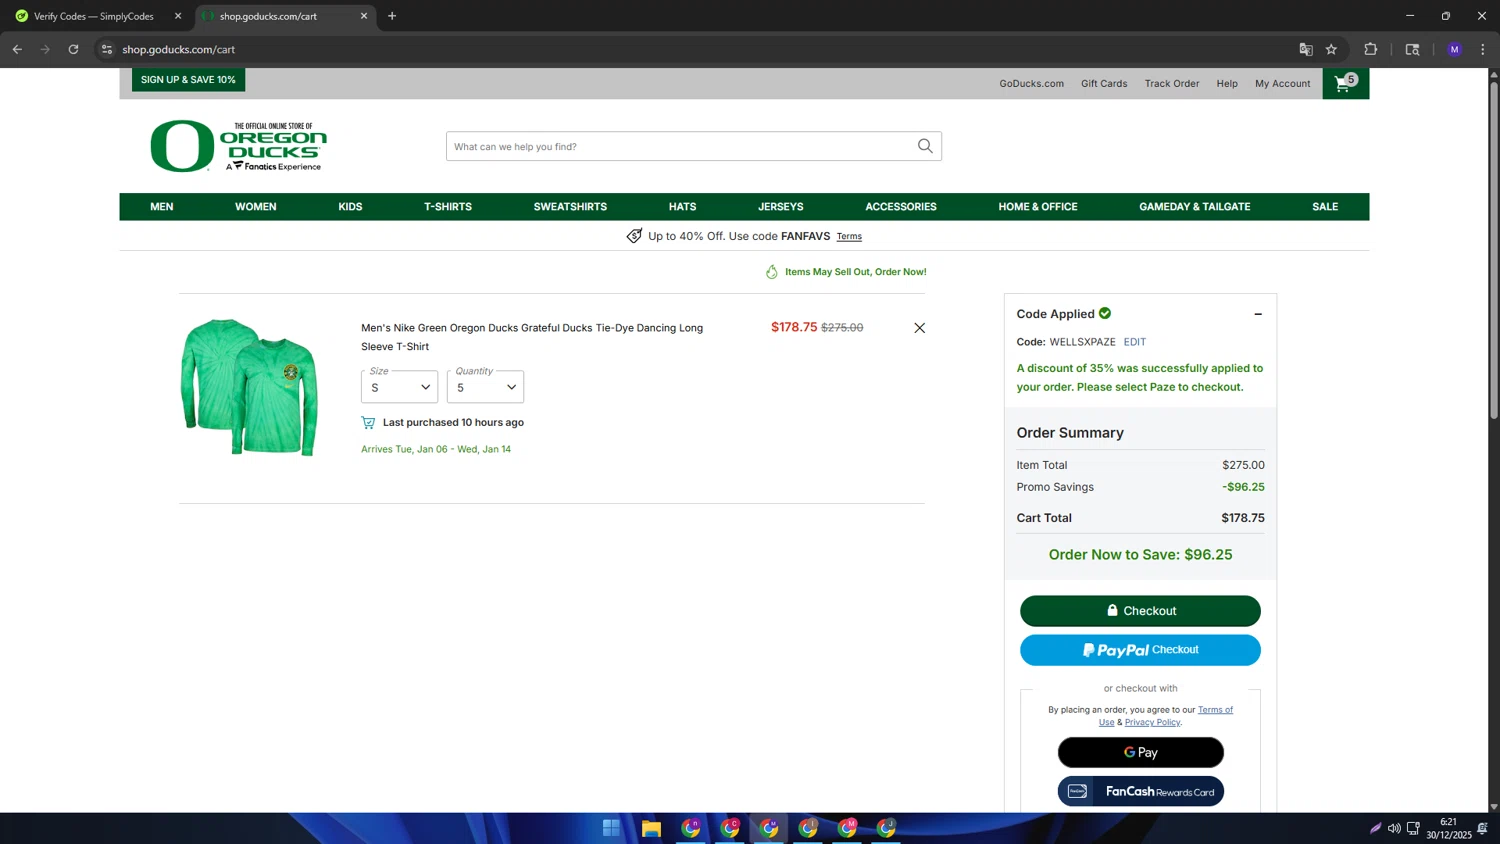Viewport: 1500px width, 844px height.
Task: Click the page vertical scrollbar
Action: click(1494, 250)
